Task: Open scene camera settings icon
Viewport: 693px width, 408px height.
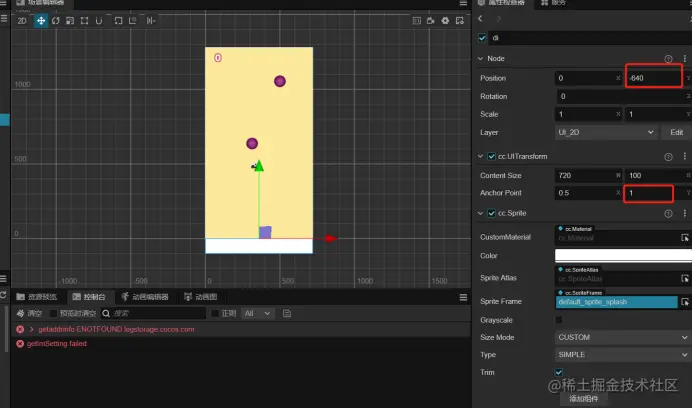Action: coord(430,21)
